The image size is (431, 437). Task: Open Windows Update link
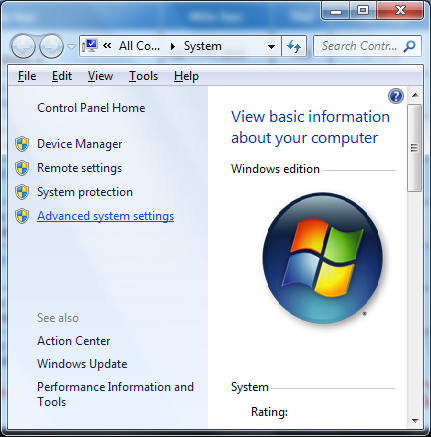pos(82,364)
